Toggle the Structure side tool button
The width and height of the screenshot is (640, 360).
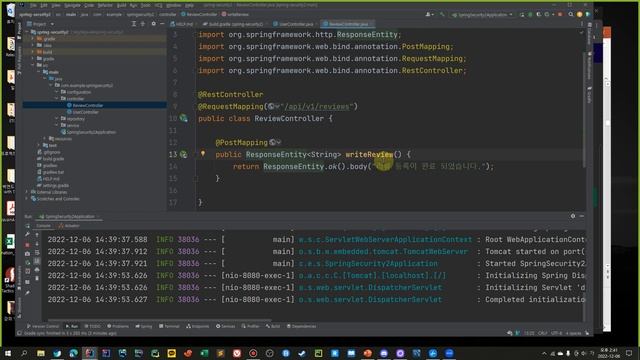(19, 307)
